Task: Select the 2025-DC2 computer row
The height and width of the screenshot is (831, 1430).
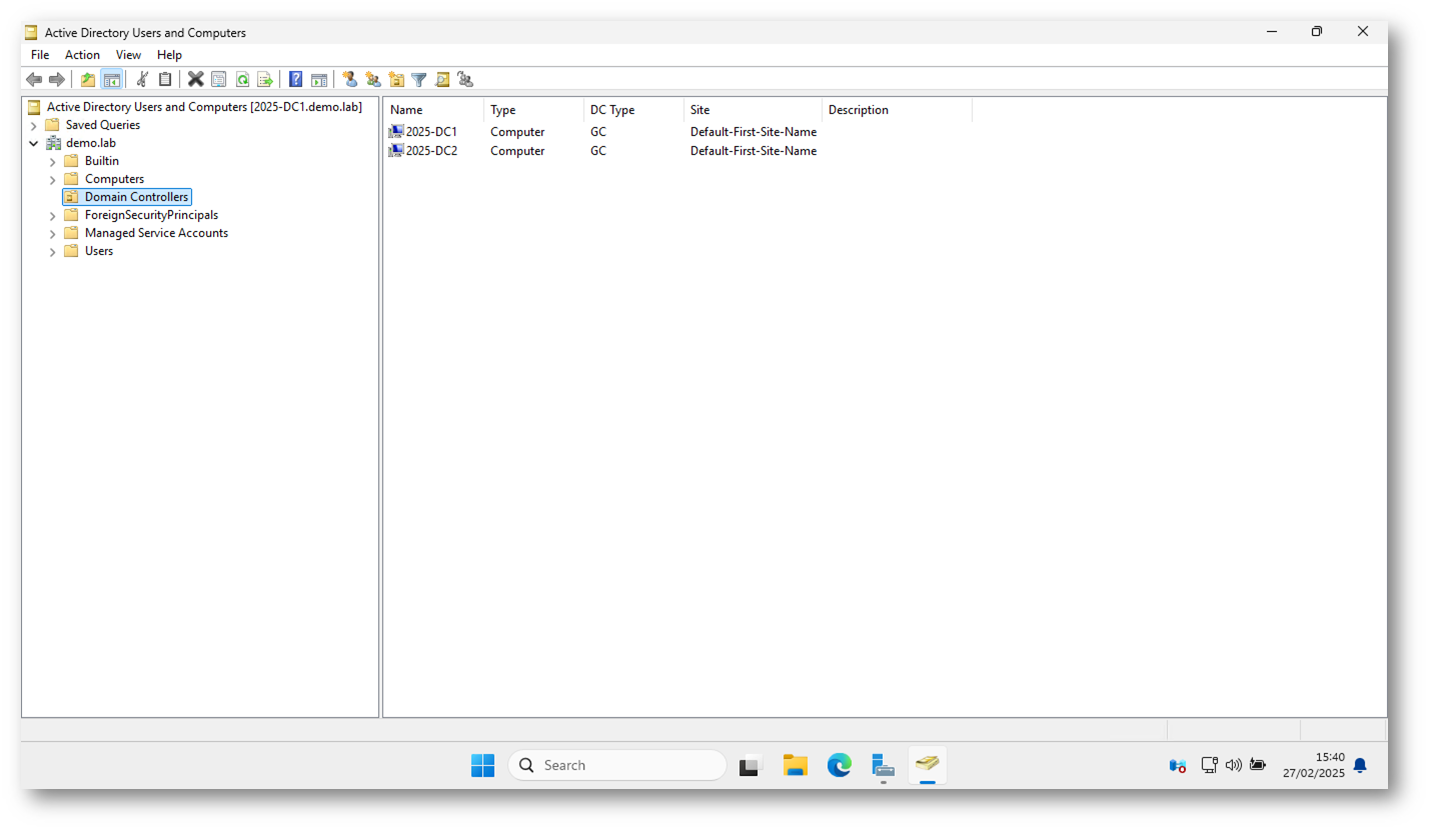Action: click(603, 151)
